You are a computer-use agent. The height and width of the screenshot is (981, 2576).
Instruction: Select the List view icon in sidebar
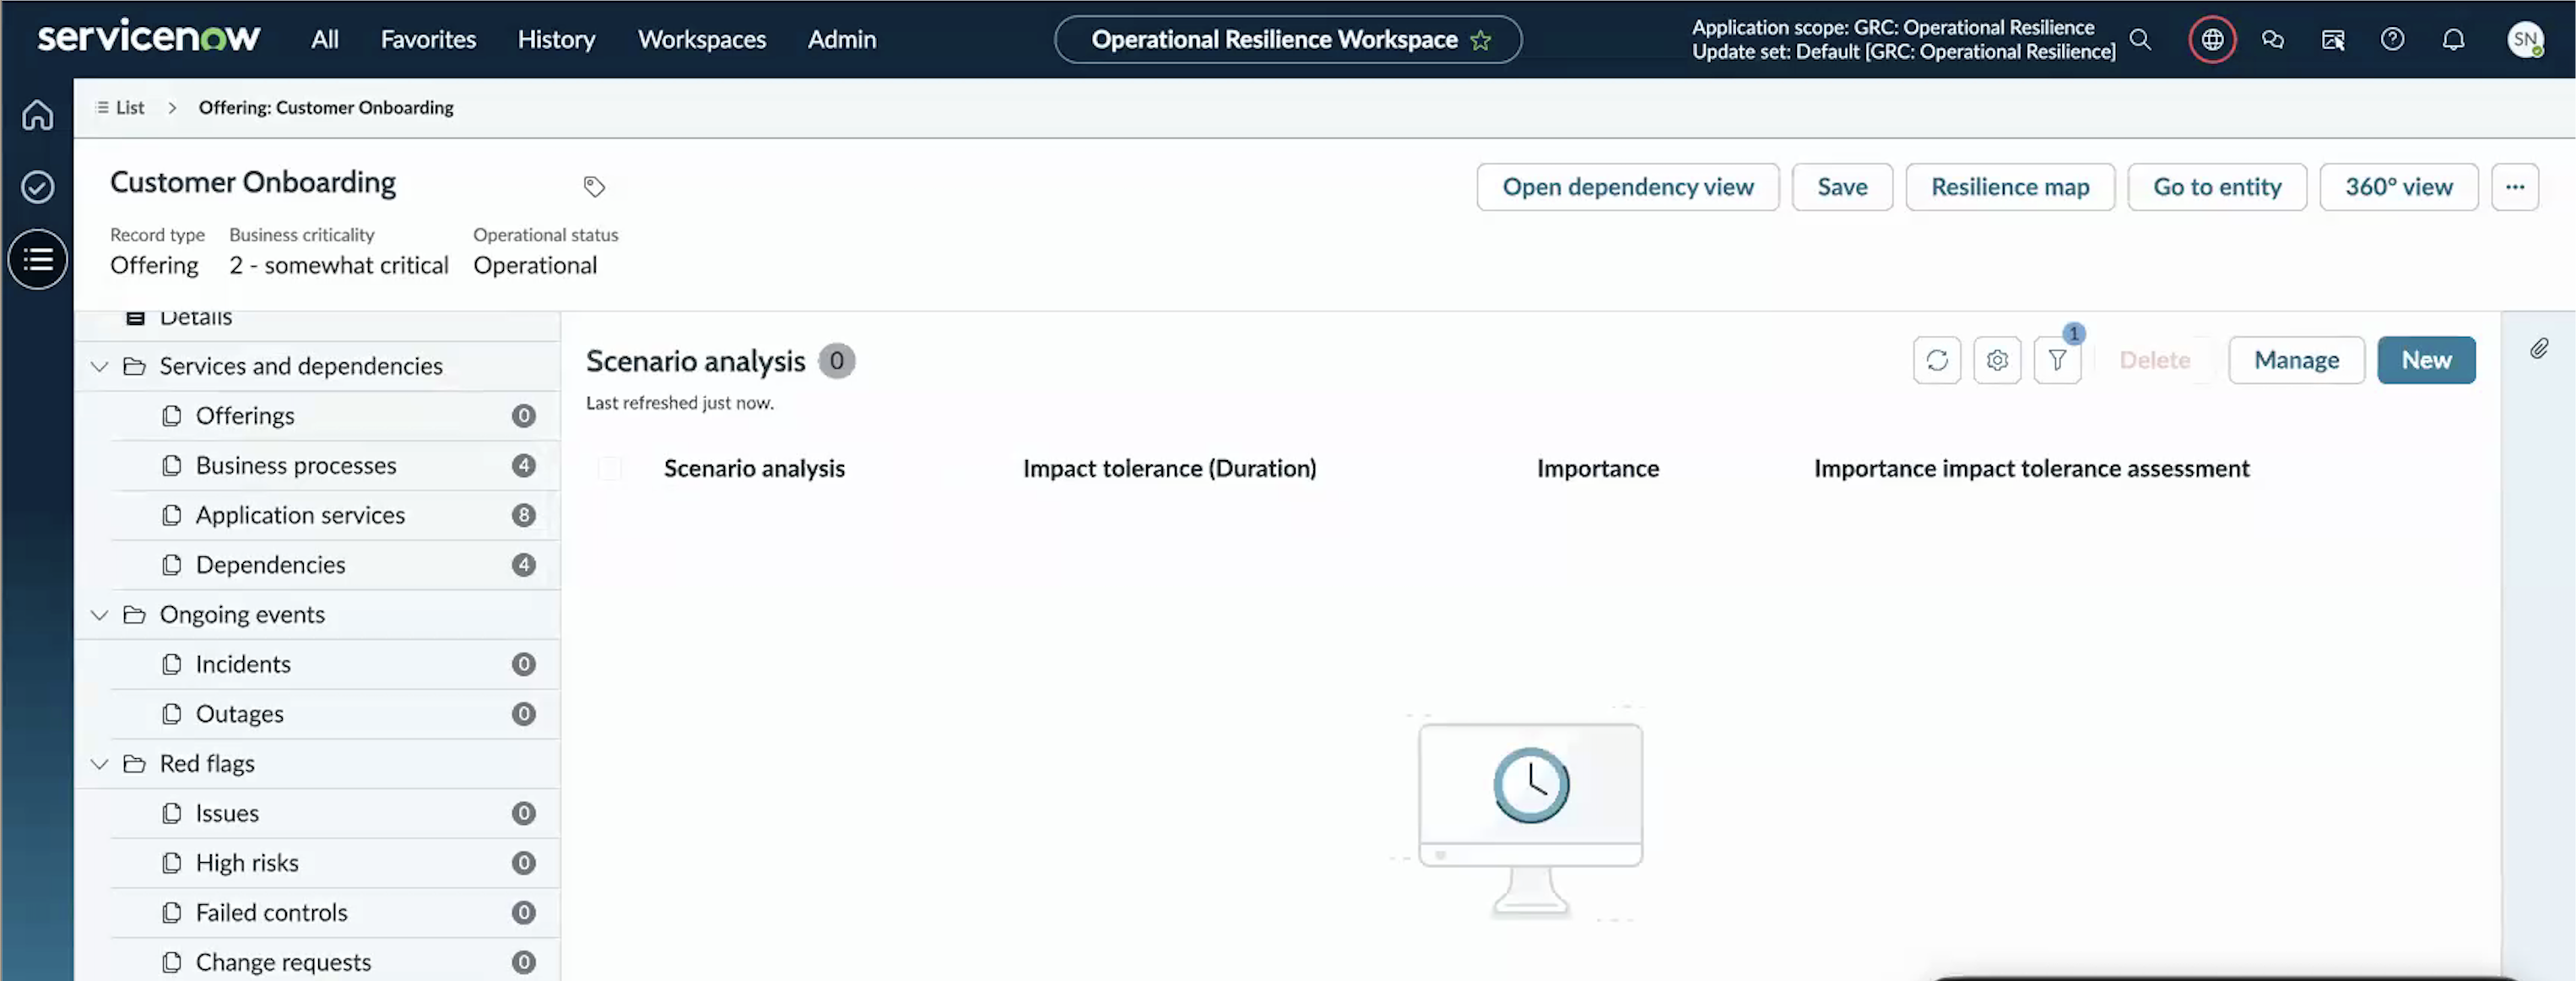tap(37, 260)
